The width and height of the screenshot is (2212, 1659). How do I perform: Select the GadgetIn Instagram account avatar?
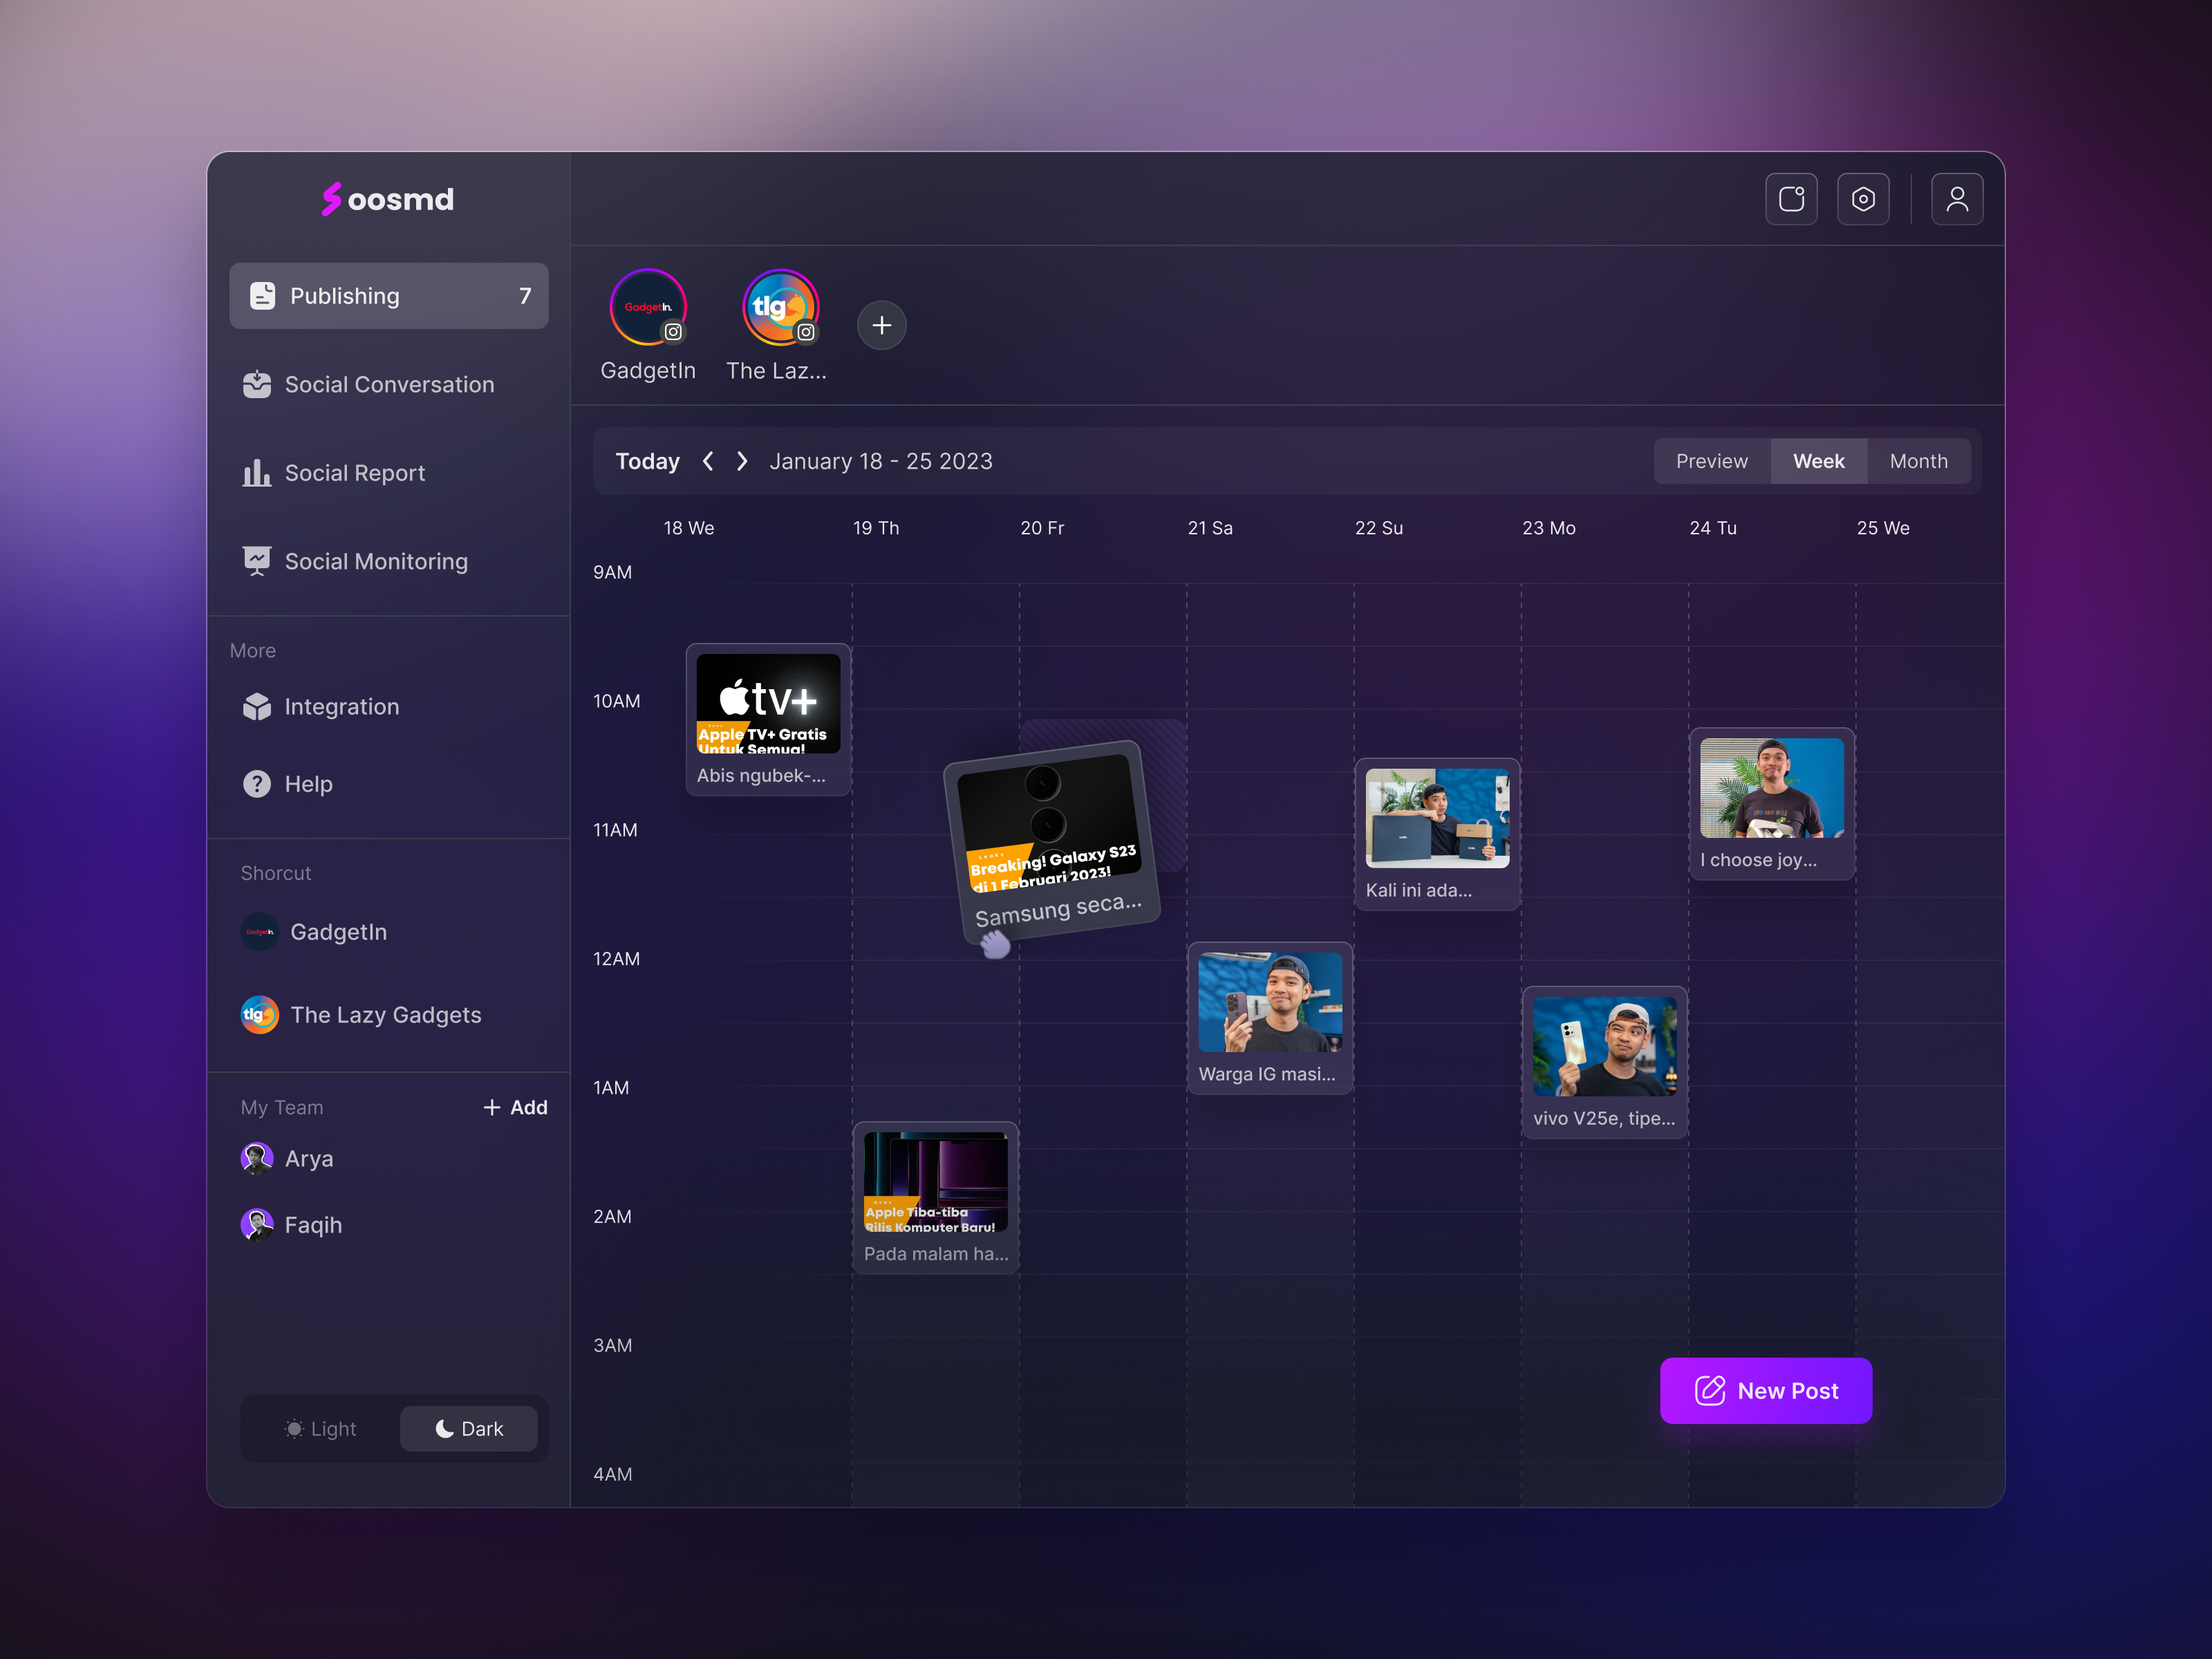coord(648,308)
